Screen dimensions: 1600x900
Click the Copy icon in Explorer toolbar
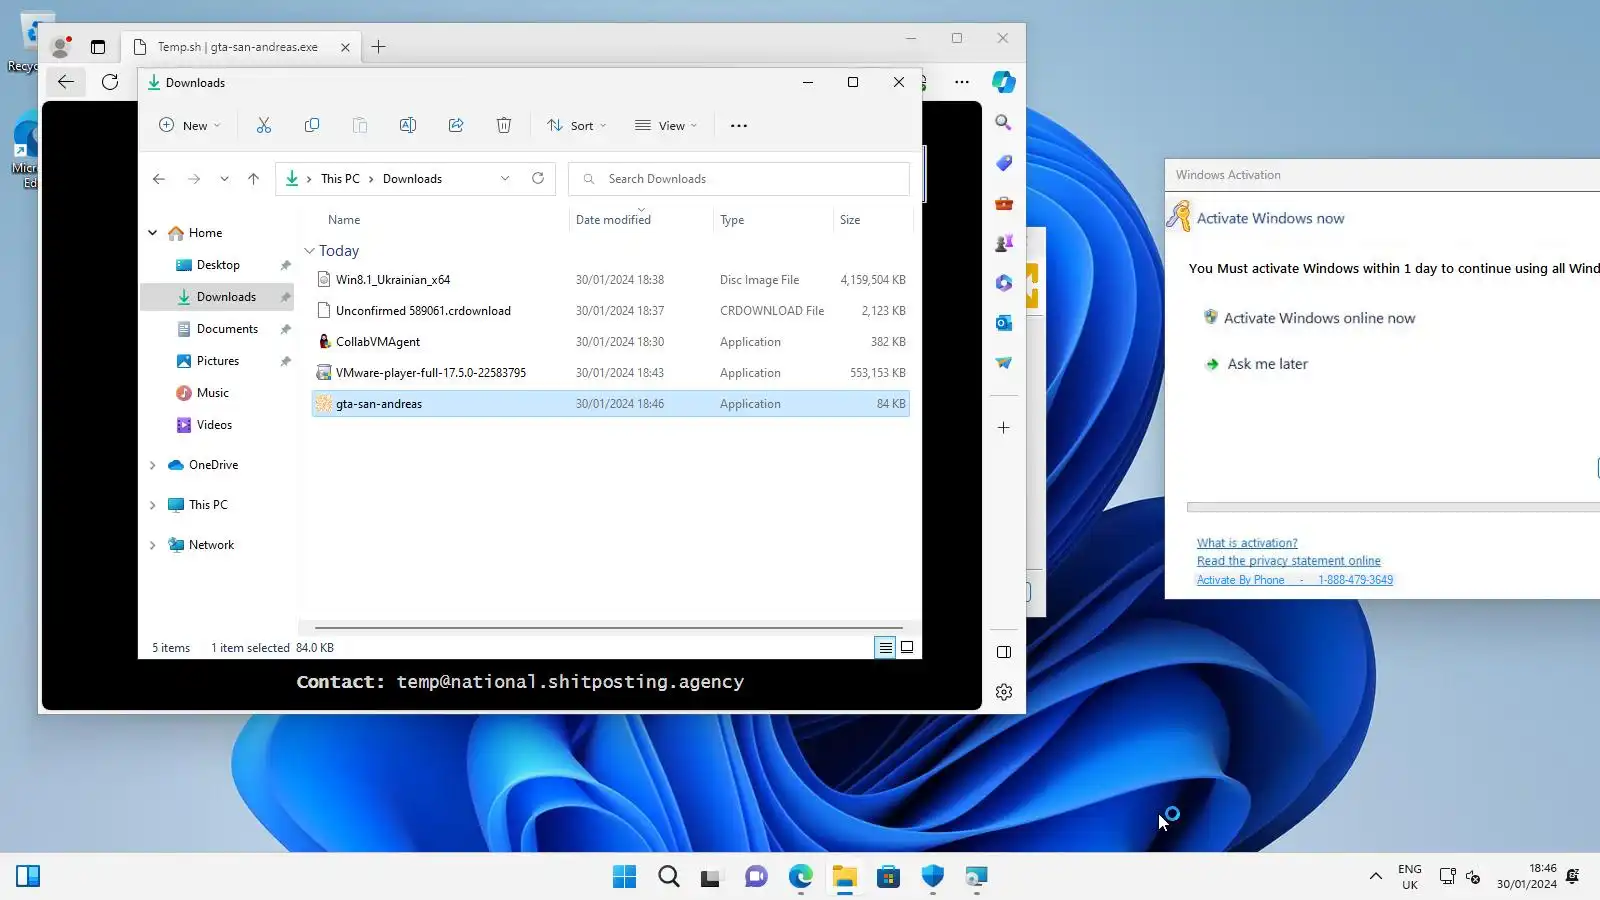(x=312, y=125)
